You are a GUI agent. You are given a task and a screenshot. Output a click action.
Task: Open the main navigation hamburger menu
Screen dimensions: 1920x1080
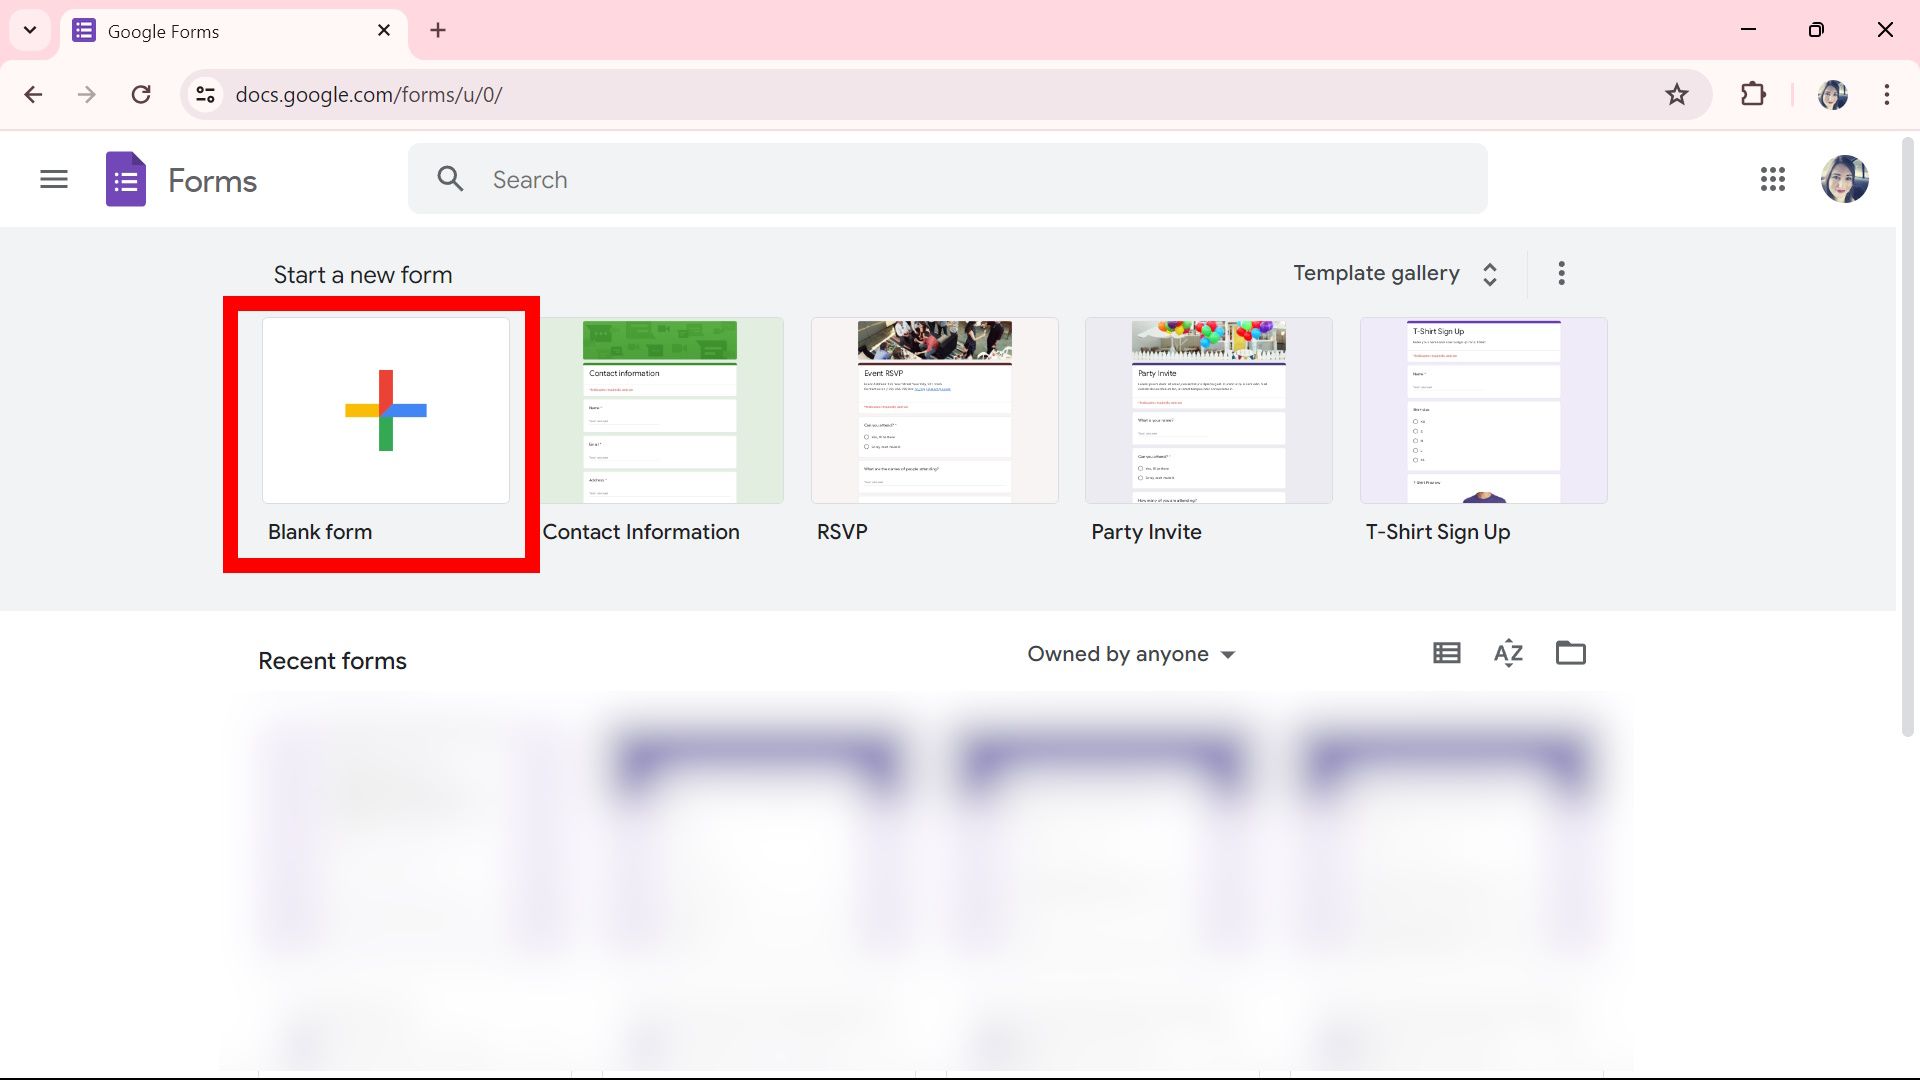click(54, 180)
